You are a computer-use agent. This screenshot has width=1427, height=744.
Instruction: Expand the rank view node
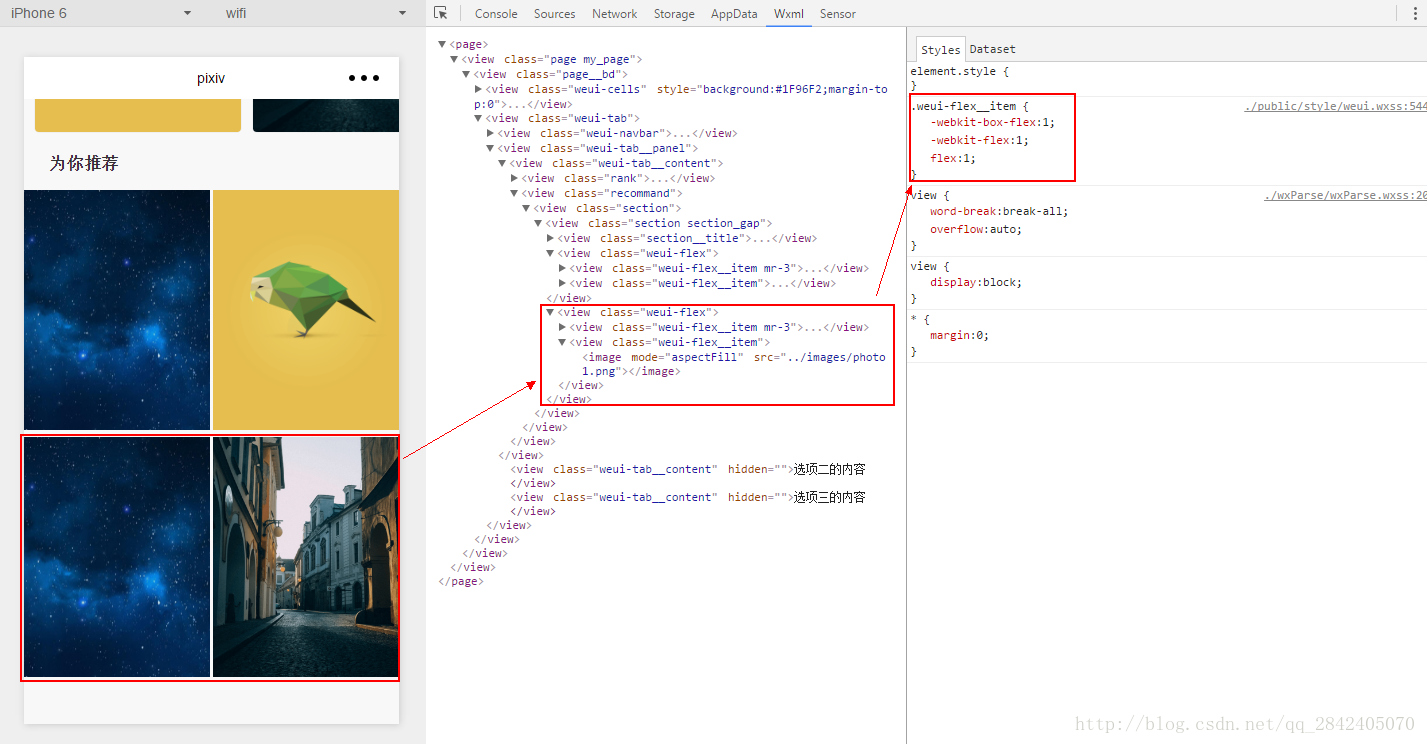click(514, 178)
